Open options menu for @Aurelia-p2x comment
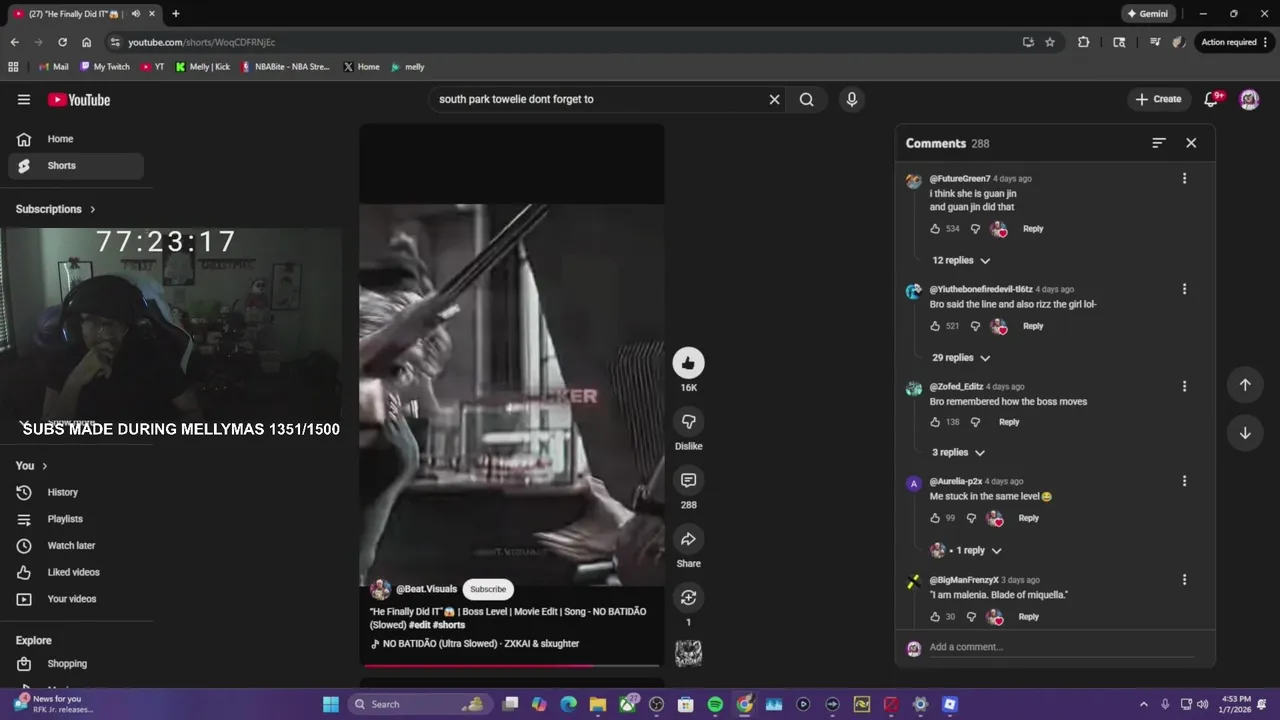This screenshot has height=720, width=1280. coord(1184,481)
